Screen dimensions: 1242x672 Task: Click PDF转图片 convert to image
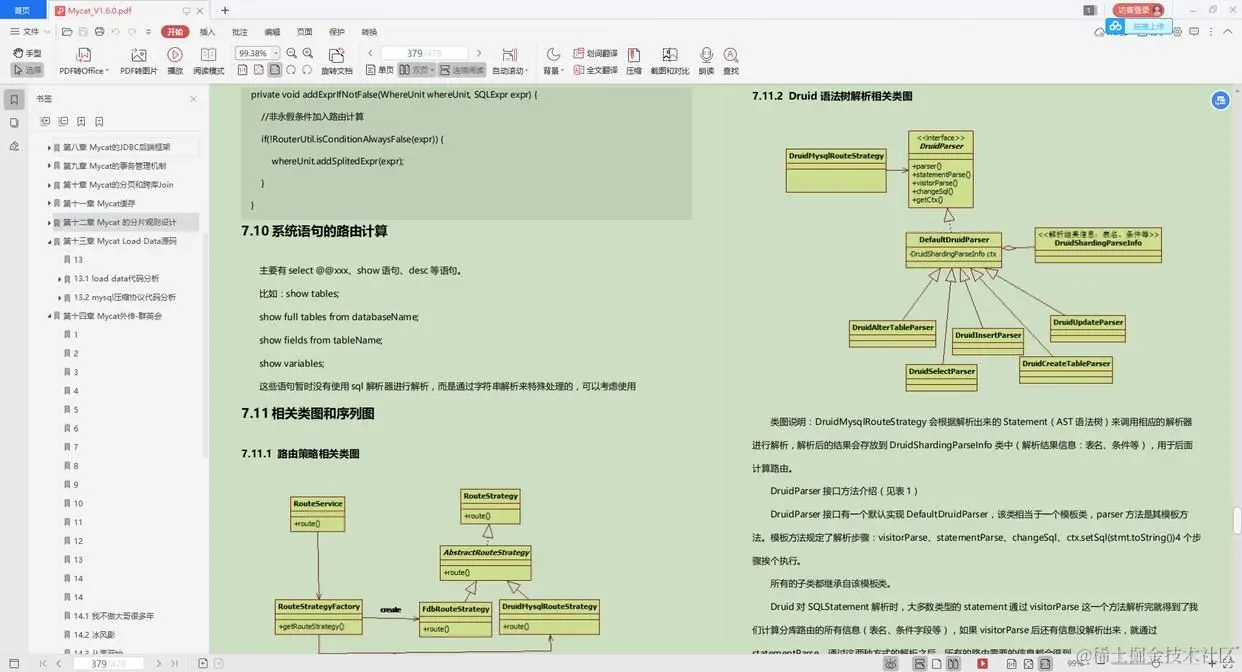139,61
